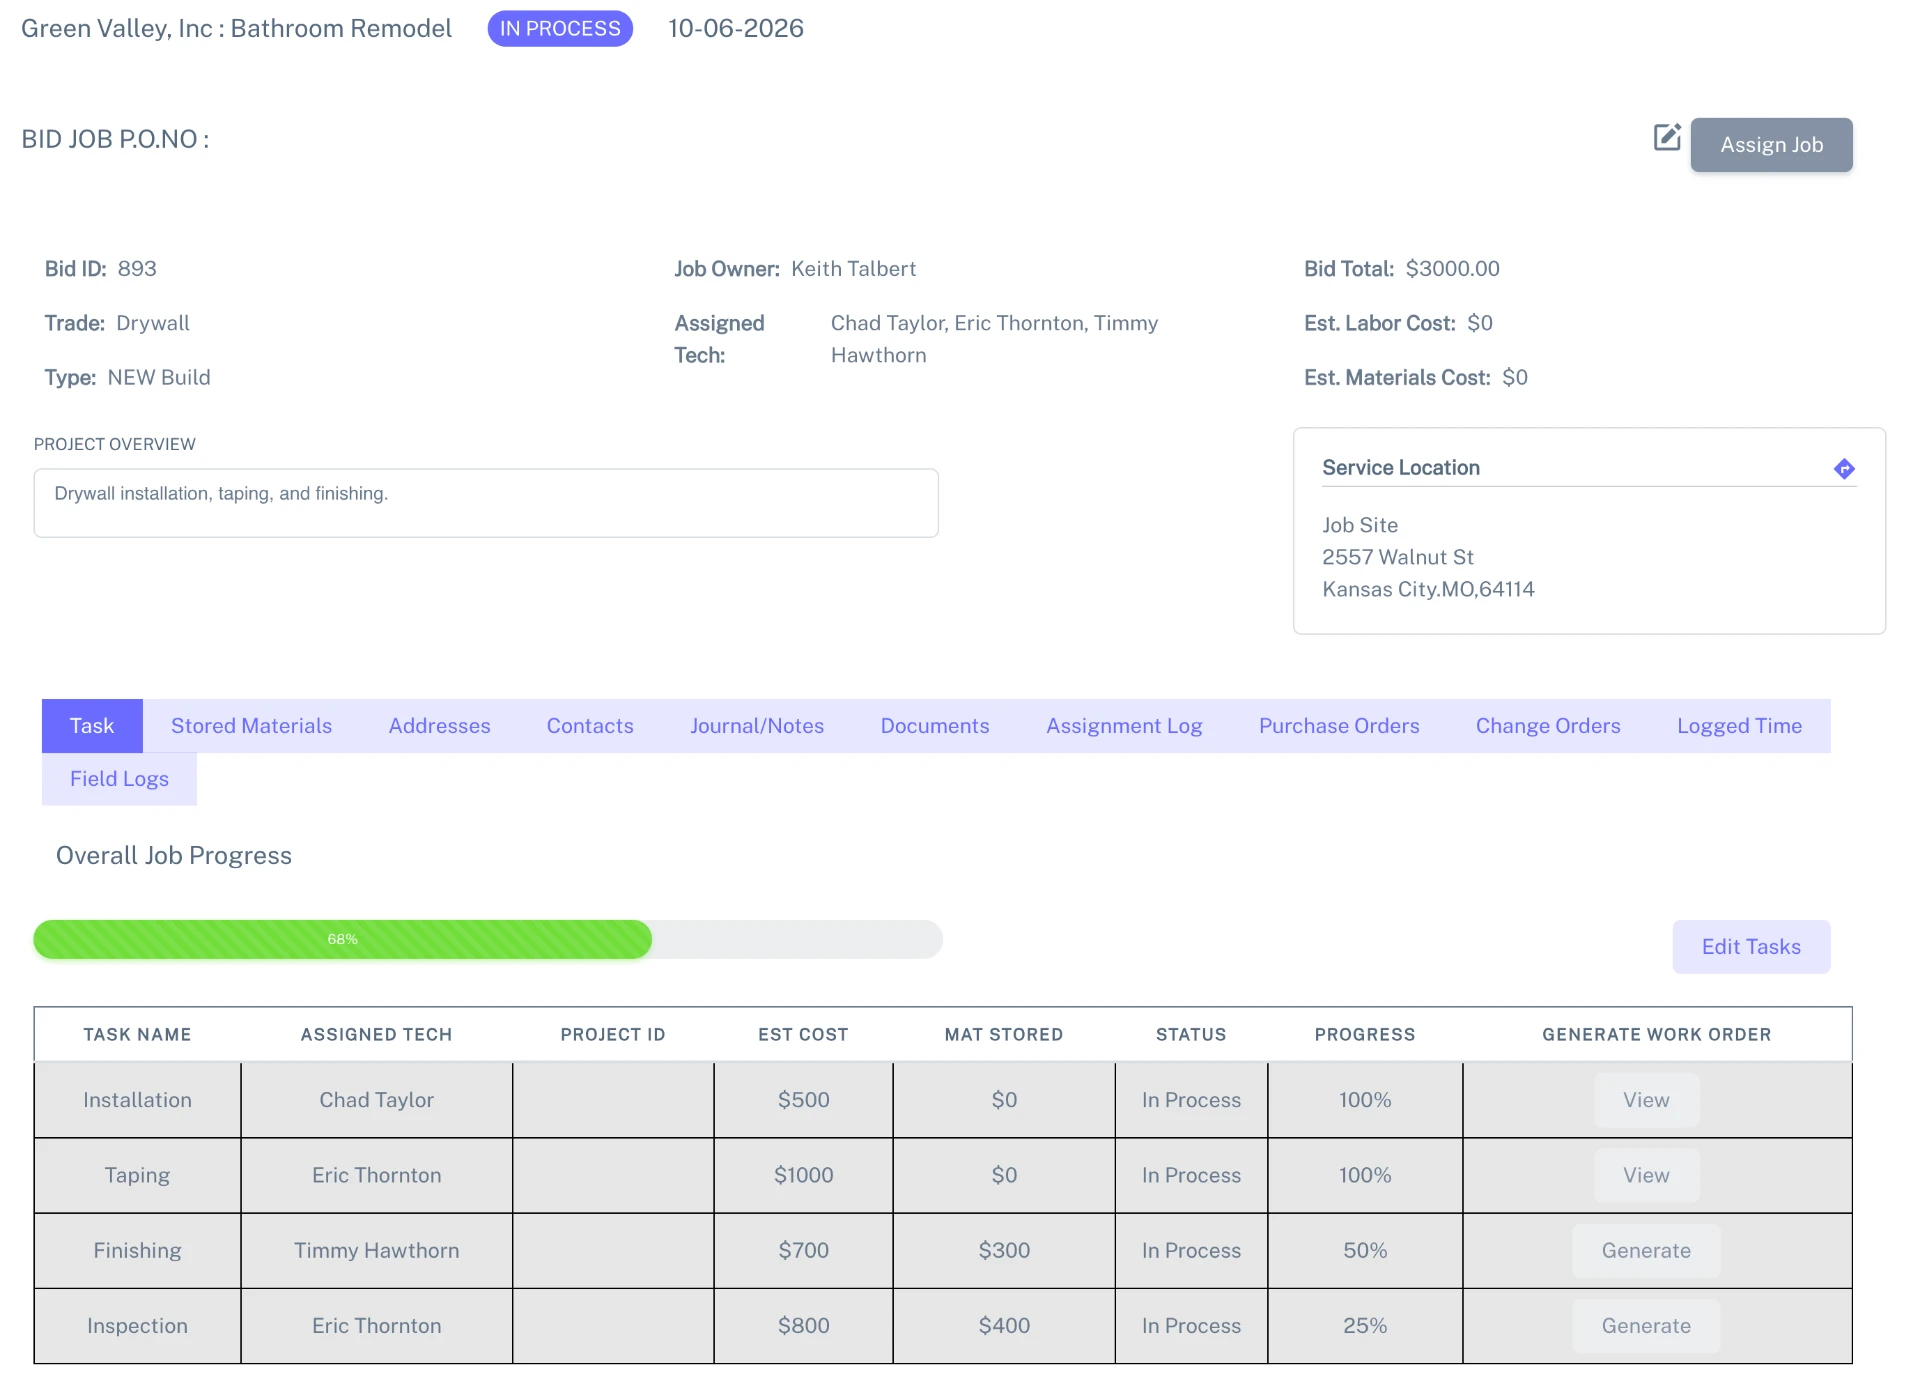This screenshot has width=1920, height=1388.
Task: Generate work order for Finishing task
Action: (1646, 1250)
